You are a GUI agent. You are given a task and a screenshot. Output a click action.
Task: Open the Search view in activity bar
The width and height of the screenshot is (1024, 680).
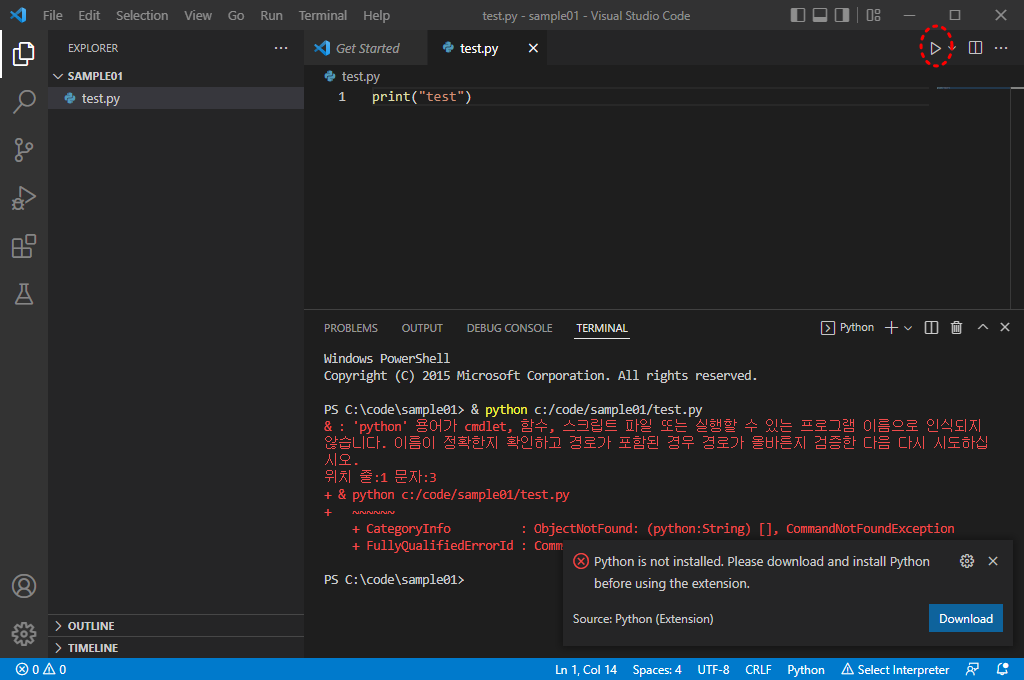(x=24, y=102)
